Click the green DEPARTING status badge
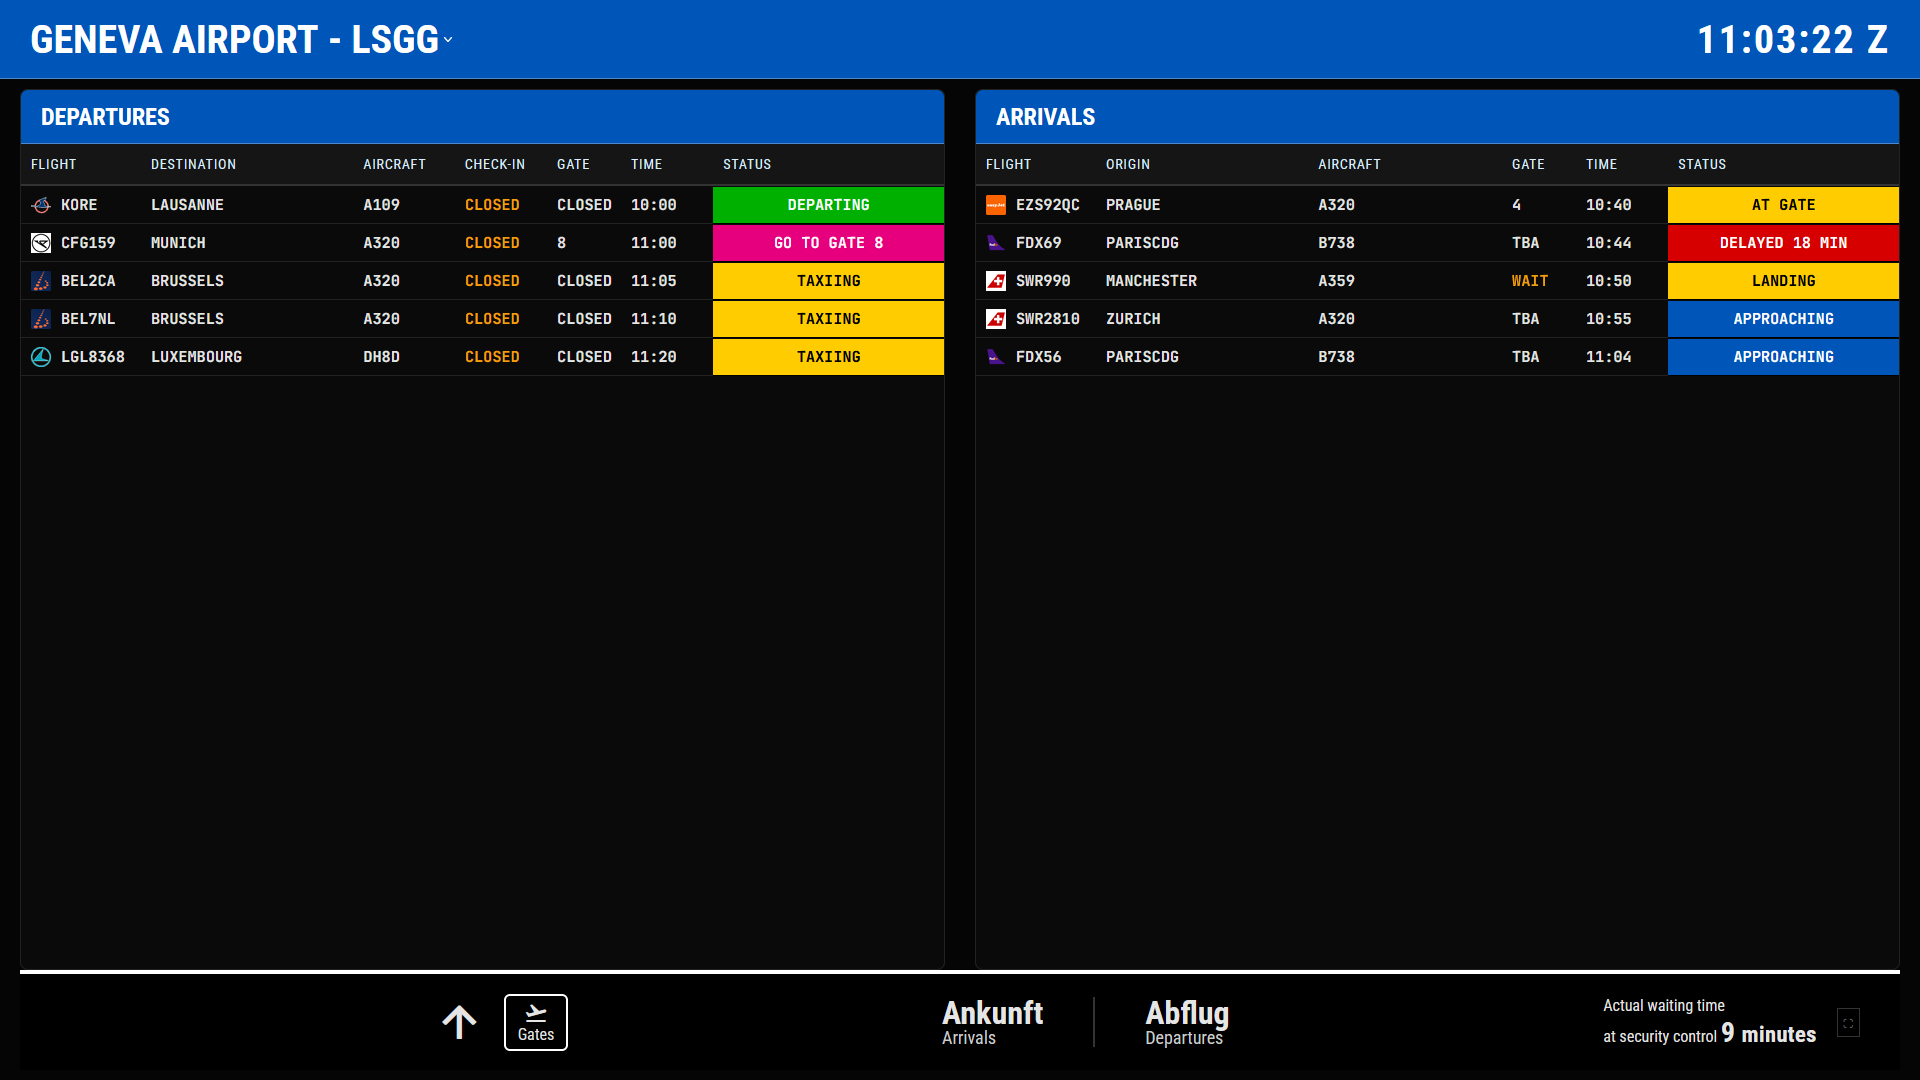This screenshot has height=1080, width=1920. coord(828,205)
